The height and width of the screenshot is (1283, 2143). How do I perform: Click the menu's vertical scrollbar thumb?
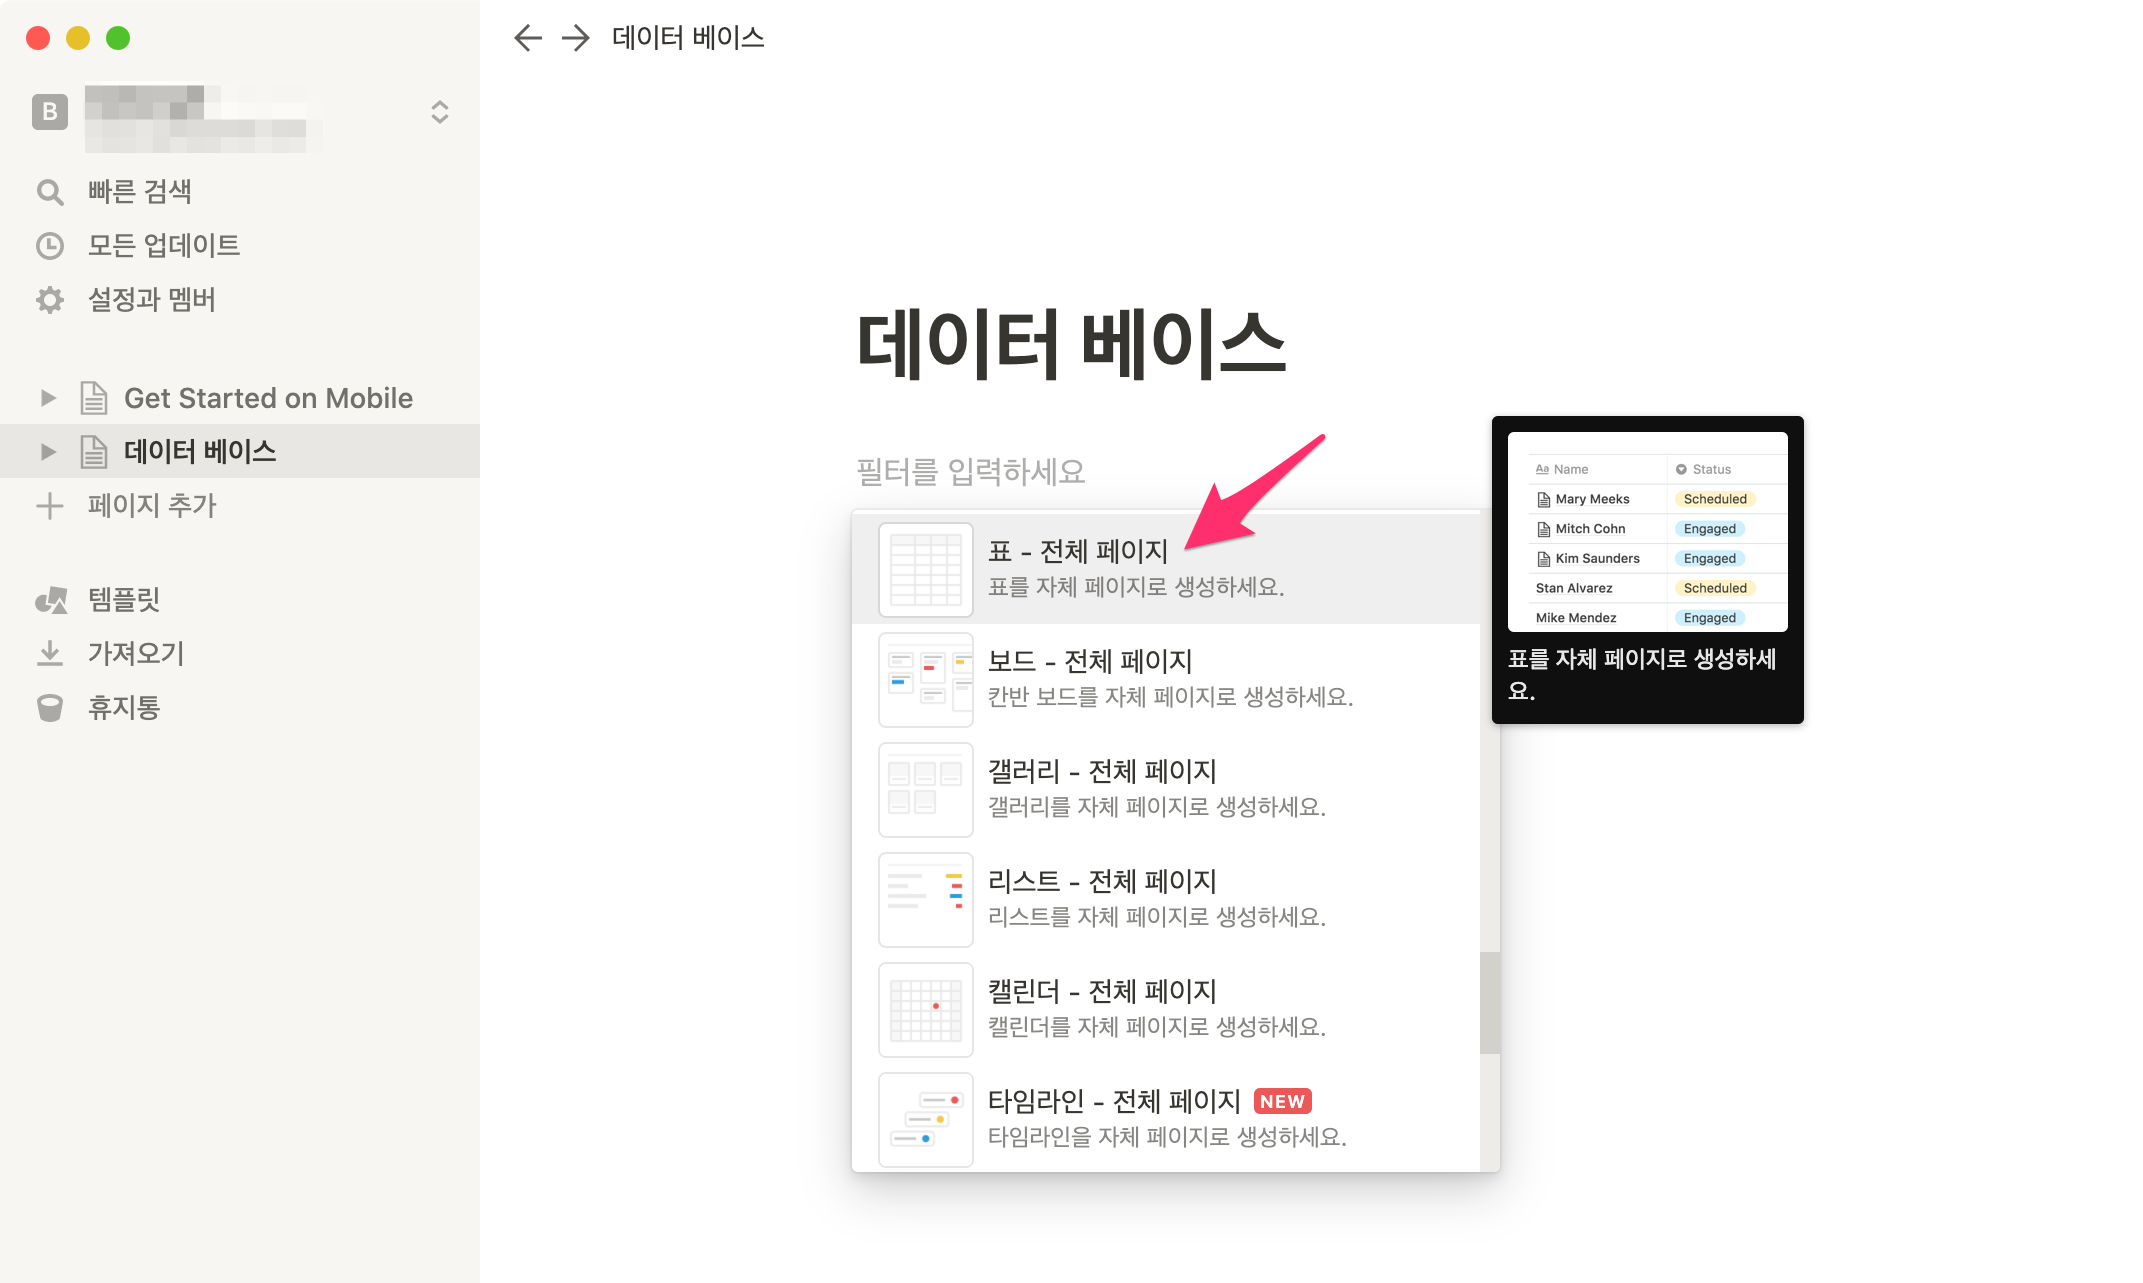[1489, 1002]
